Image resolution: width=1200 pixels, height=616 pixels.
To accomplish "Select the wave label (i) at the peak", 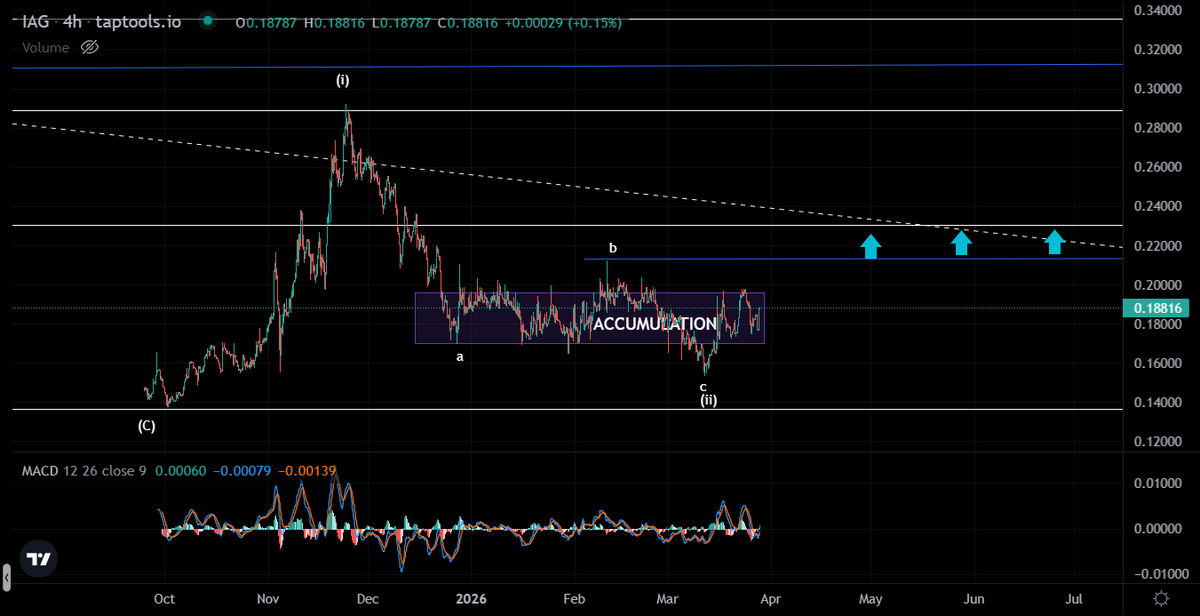I will point(343,79).
